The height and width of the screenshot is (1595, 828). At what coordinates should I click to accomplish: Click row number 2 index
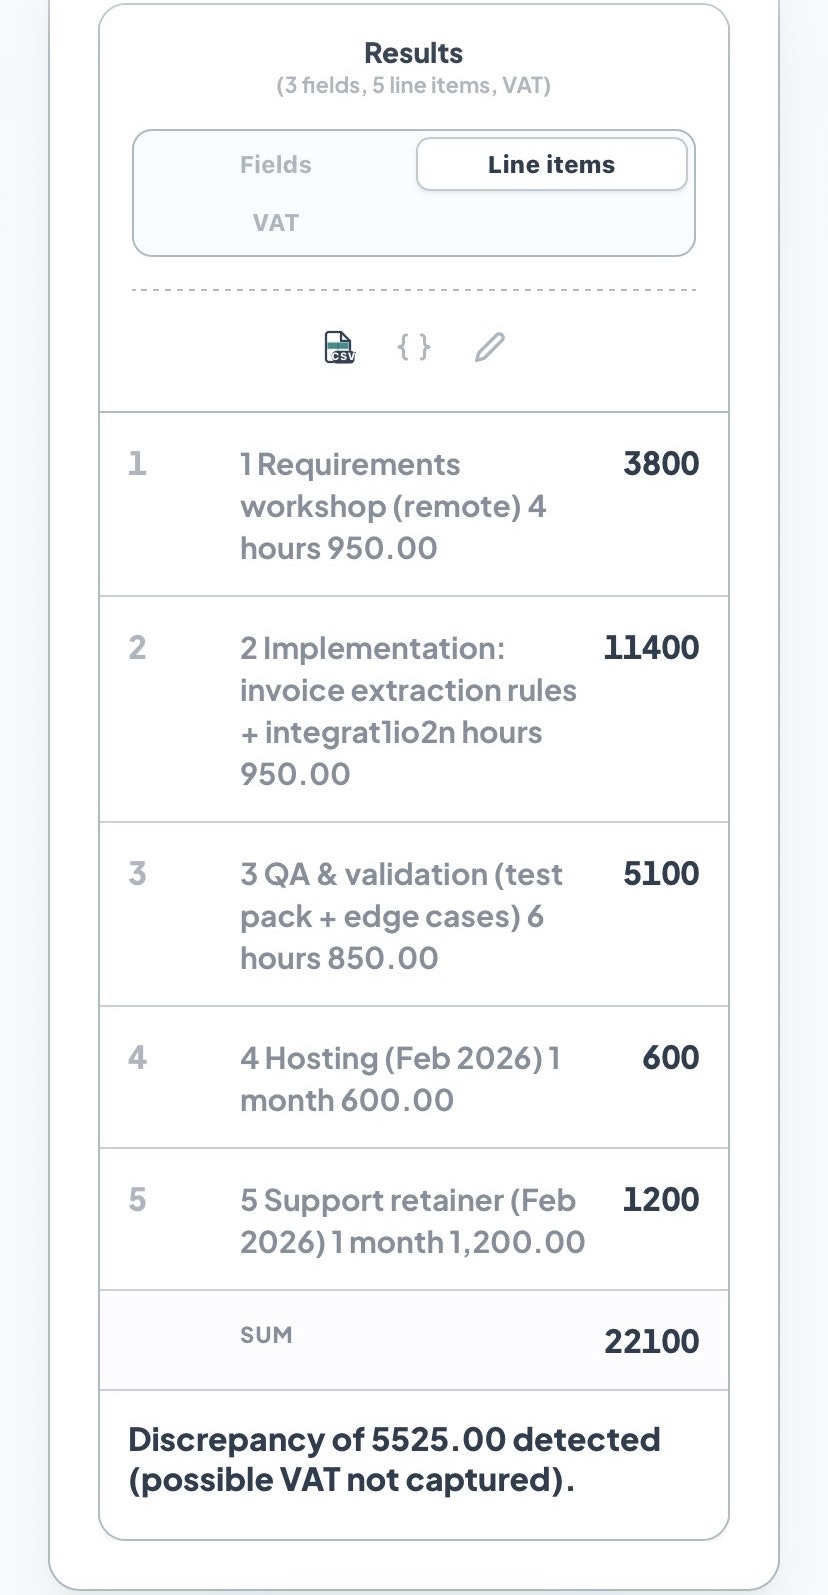137,648
